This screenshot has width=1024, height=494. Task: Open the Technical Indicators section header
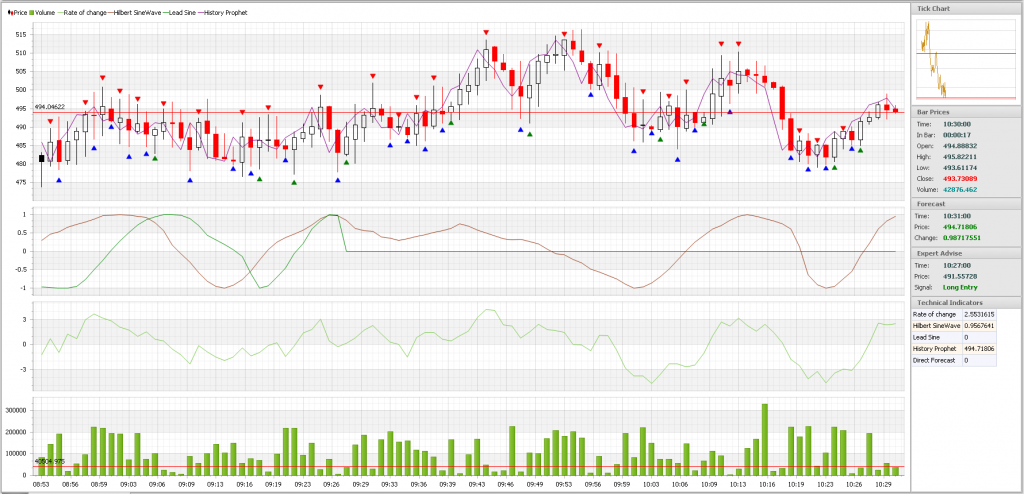[967, 302]
